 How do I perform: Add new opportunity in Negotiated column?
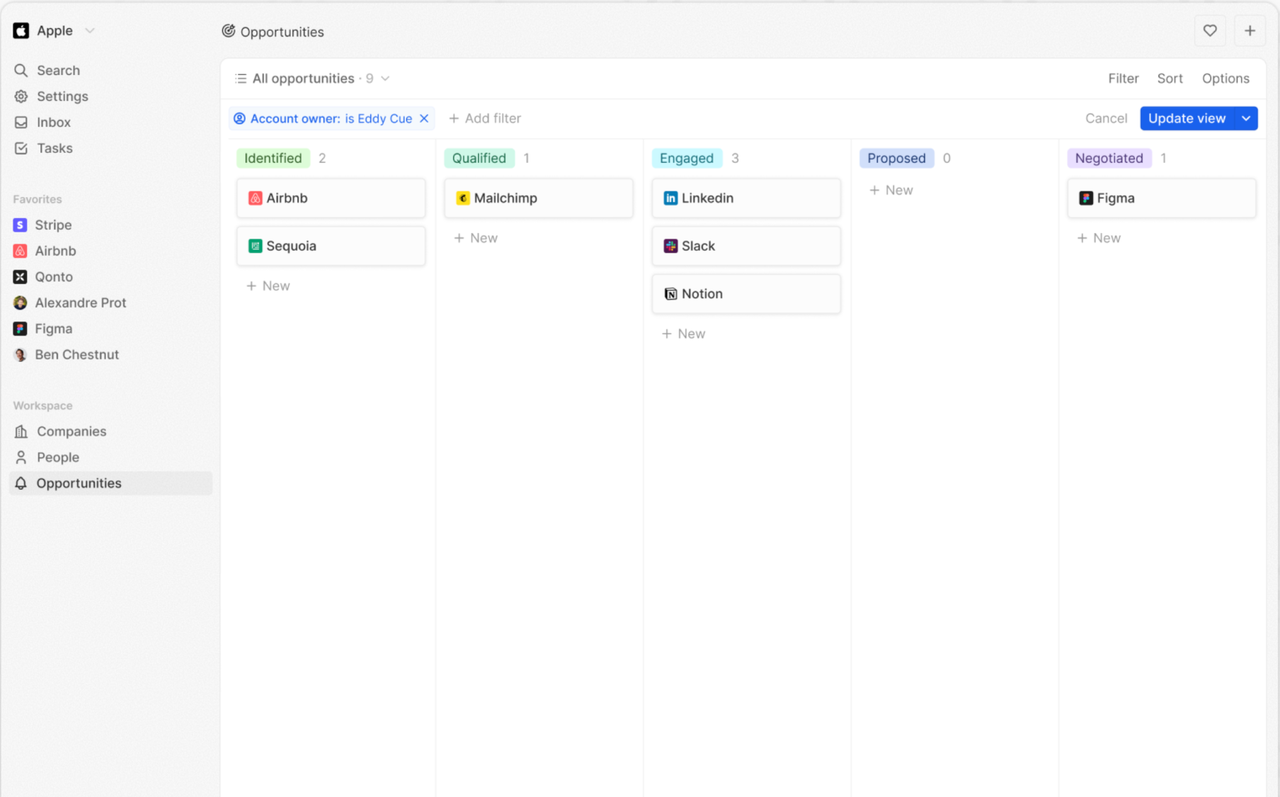(x=1099, y=239)
